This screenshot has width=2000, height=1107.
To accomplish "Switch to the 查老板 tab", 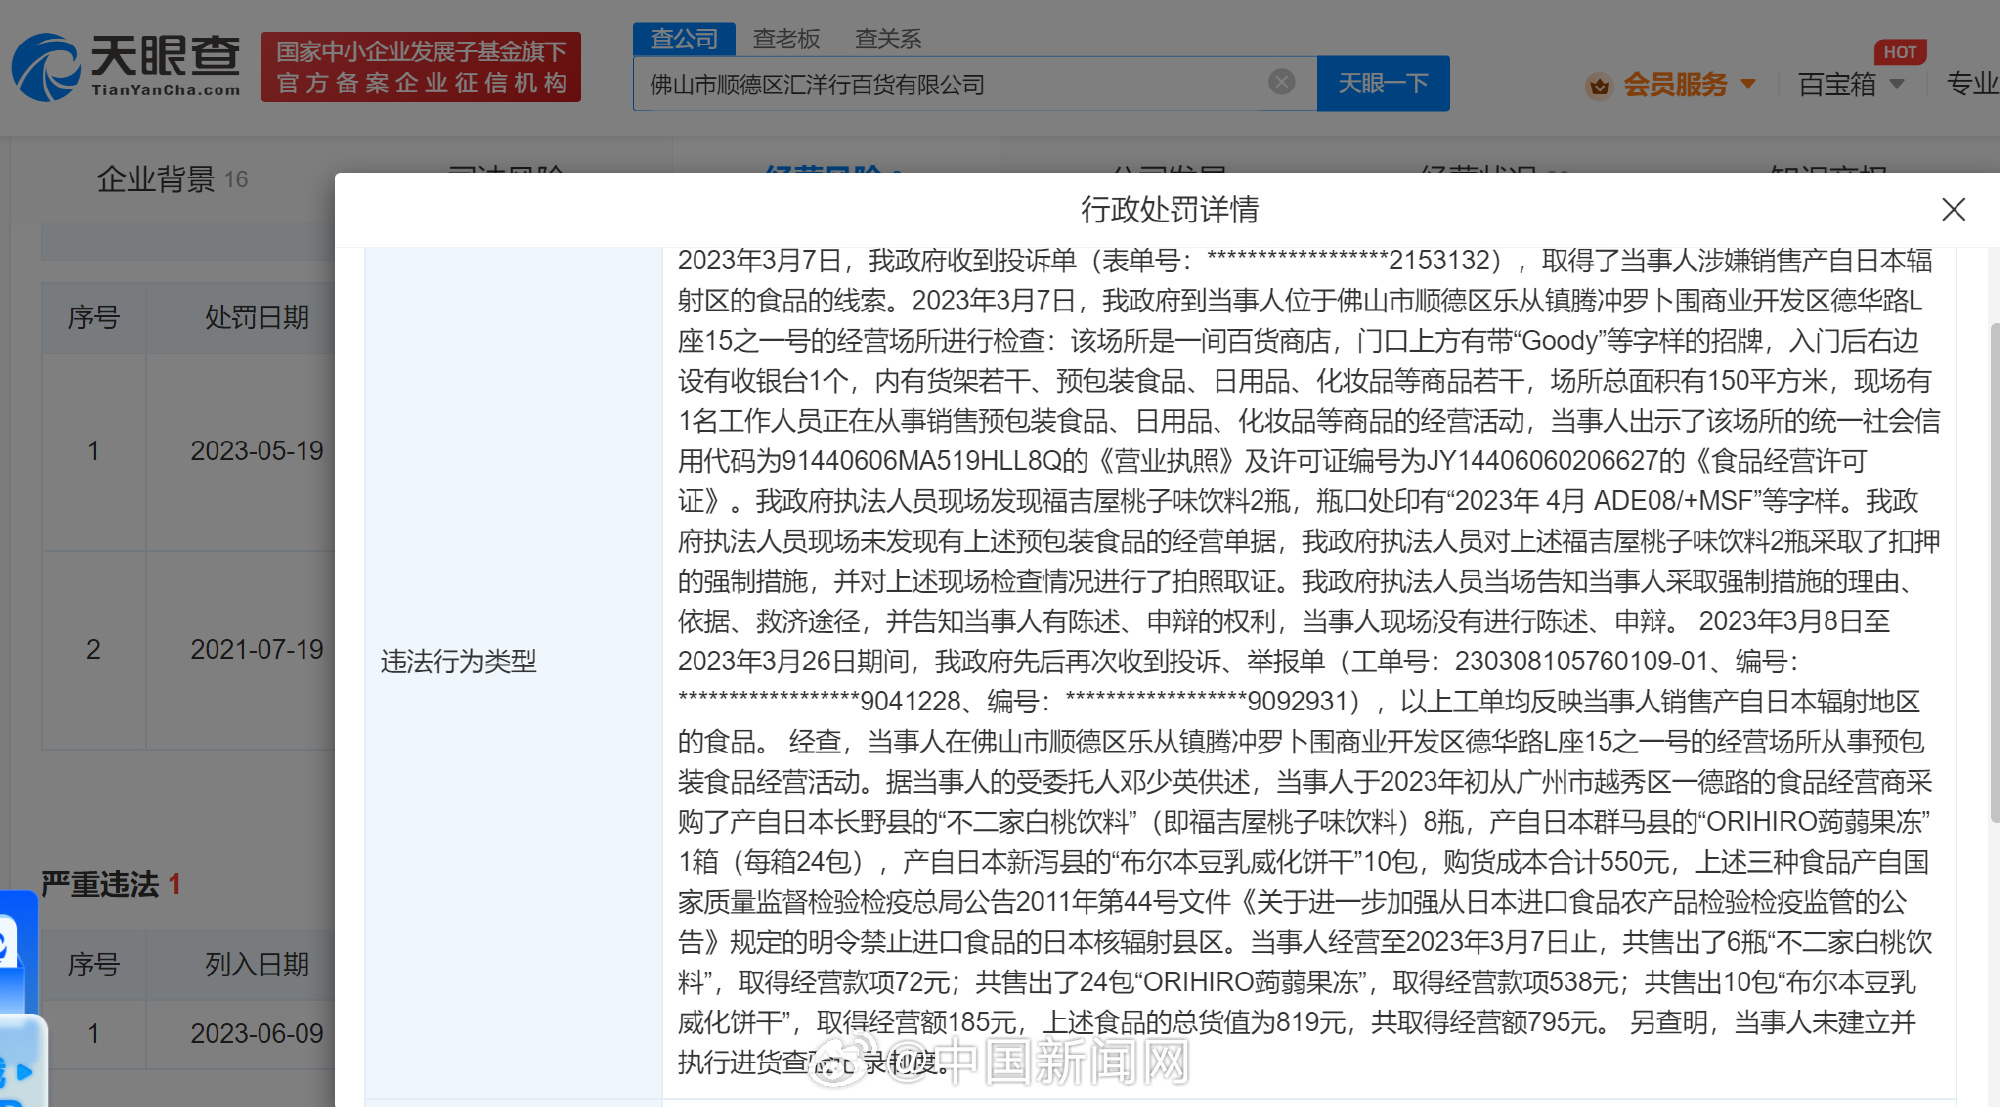I will pyautogui.click(x=786, y=39).
